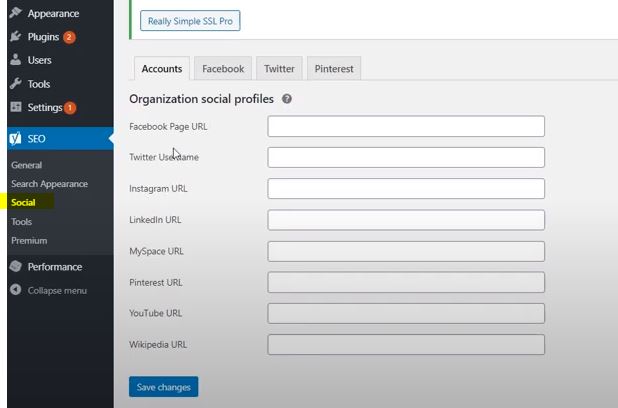Focus the Twitter Username field

(x=406, y=157)
